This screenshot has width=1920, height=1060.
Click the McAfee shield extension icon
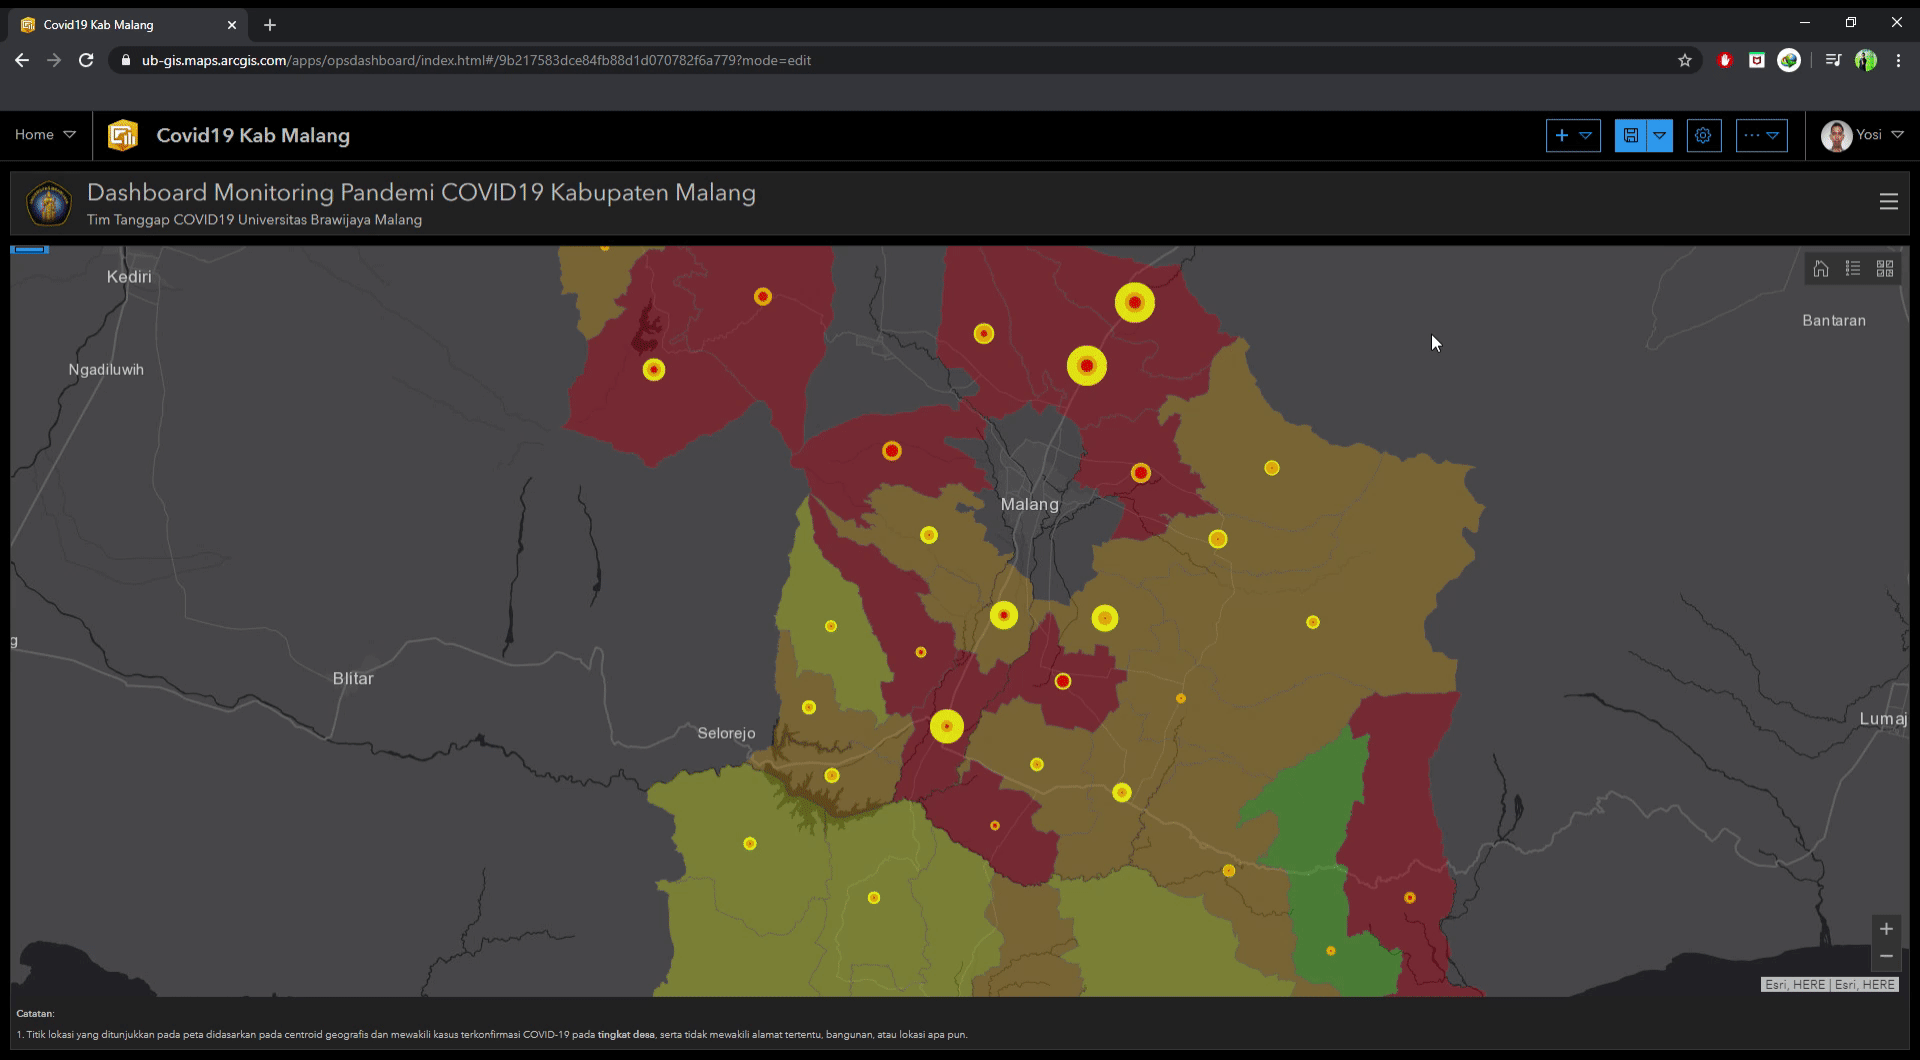pos(1756,60)
